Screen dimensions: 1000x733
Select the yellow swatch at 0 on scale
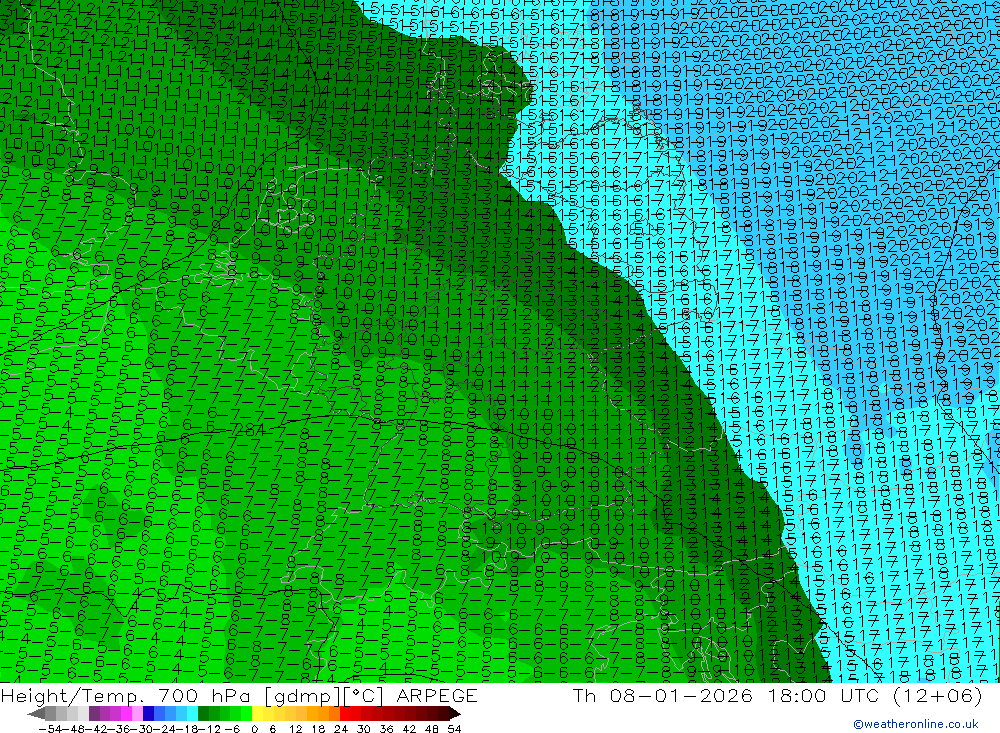(258, 713)
